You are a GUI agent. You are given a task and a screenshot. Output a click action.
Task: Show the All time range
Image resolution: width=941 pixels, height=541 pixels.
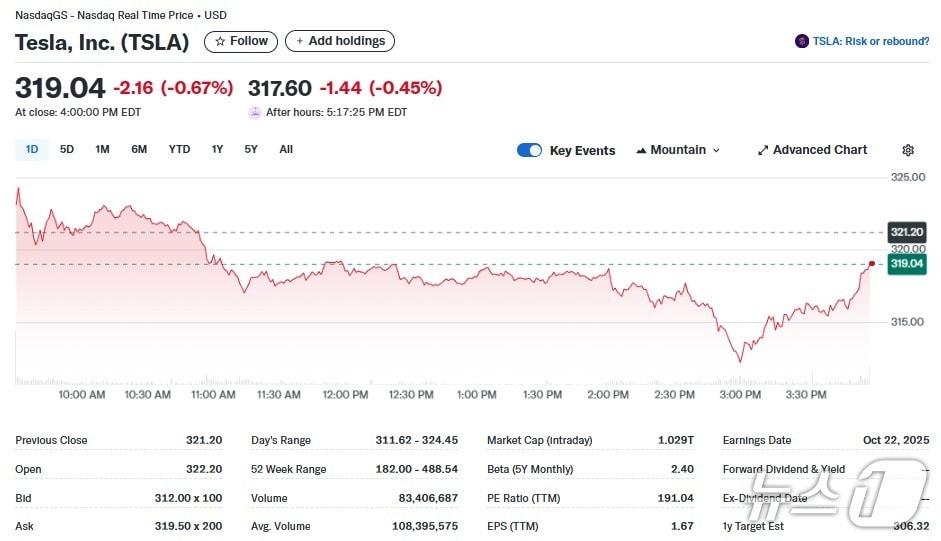tap(286, 150)
